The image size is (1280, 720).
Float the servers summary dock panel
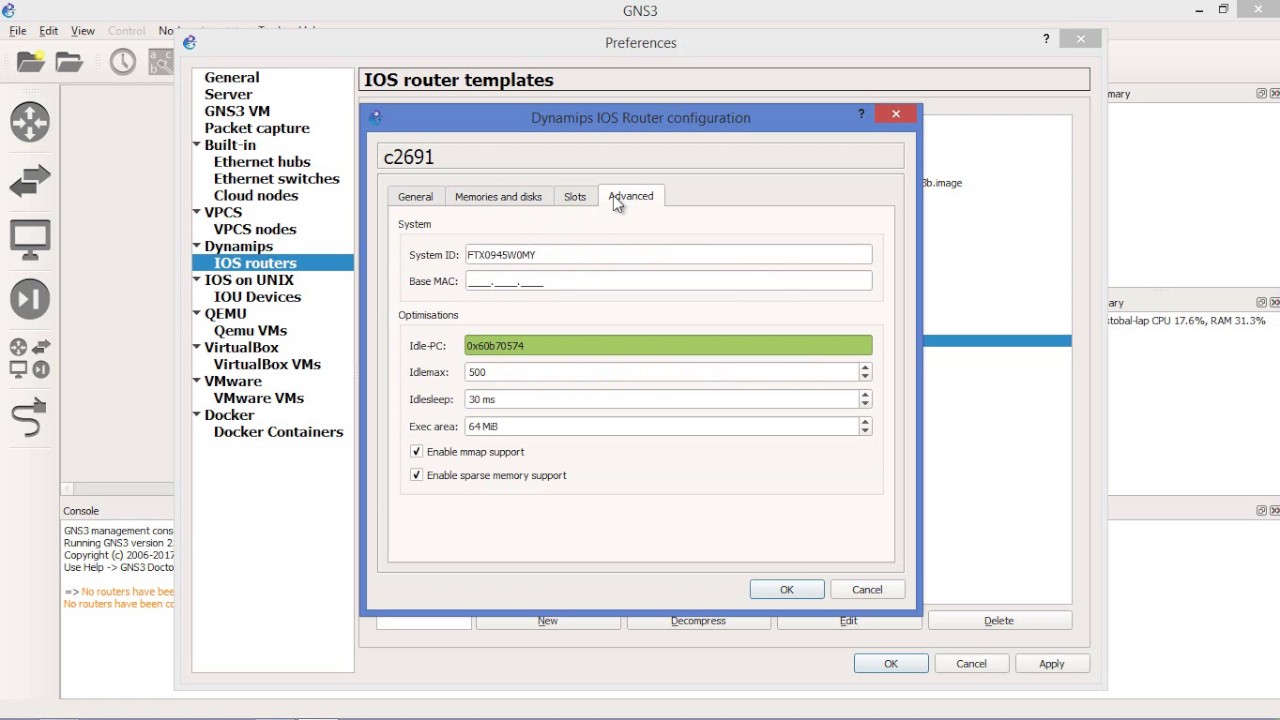pos(1262,302)
